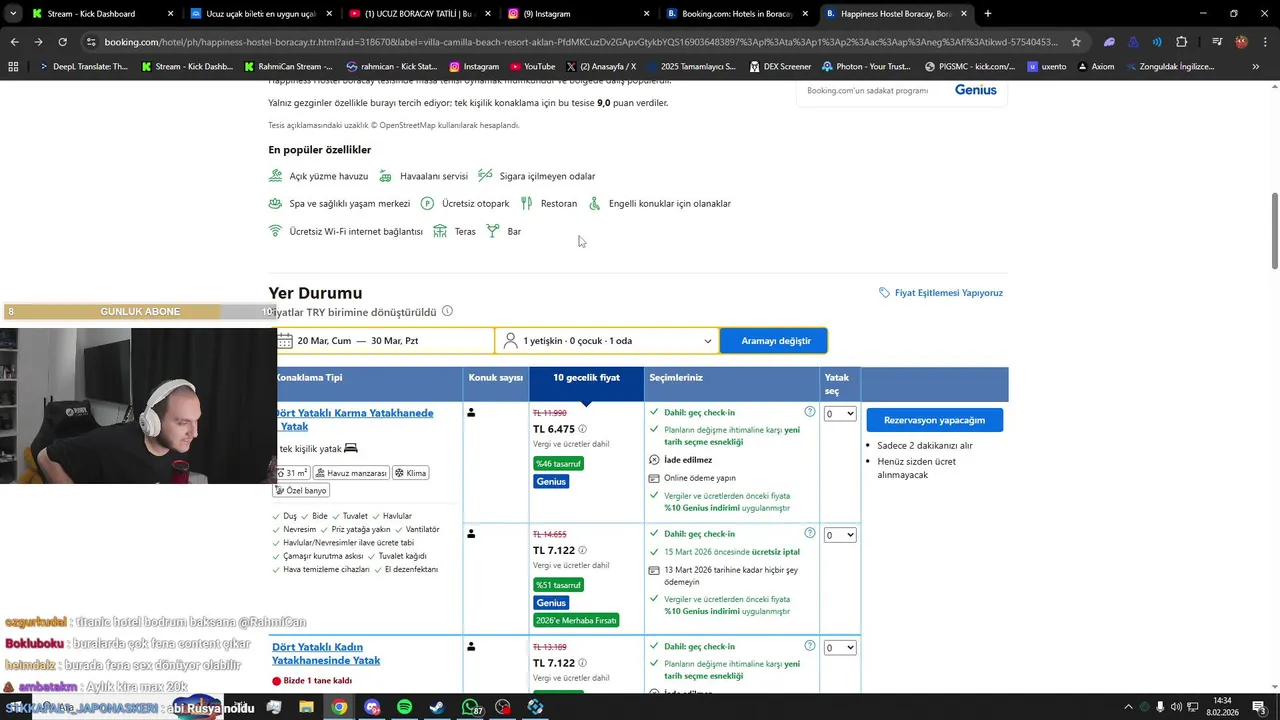
Task: Click the calendar icon in the date field
Action: coord(286,341)
